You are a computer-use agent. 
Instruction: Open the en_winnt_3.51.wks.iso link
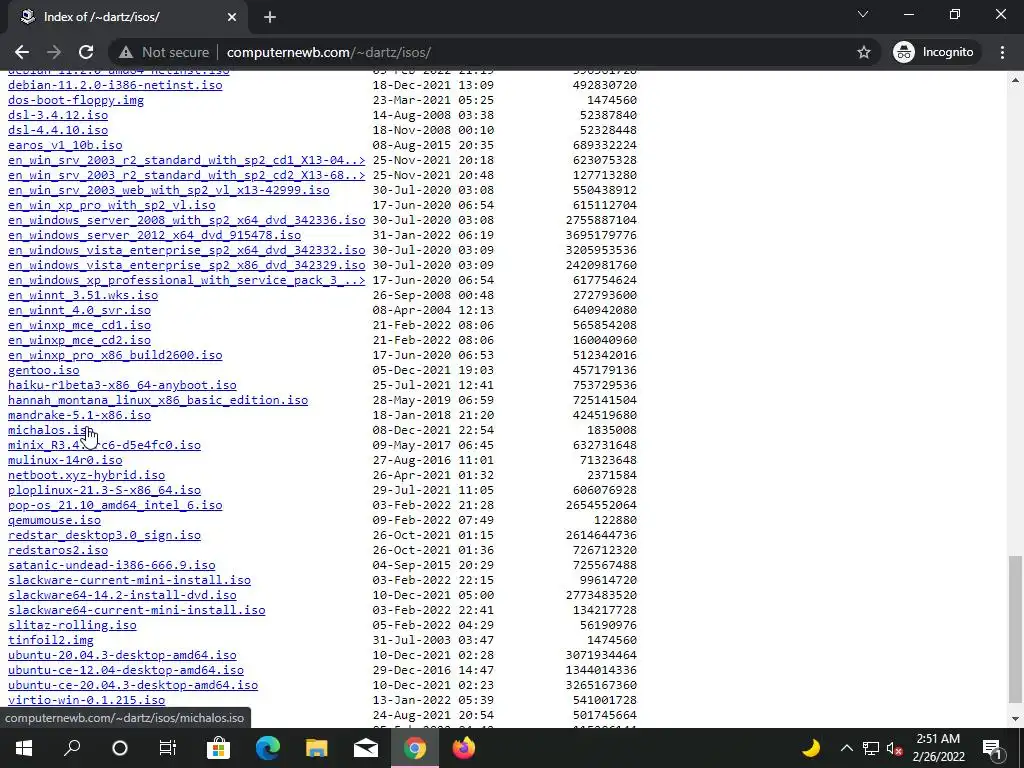tap(83, 295)
